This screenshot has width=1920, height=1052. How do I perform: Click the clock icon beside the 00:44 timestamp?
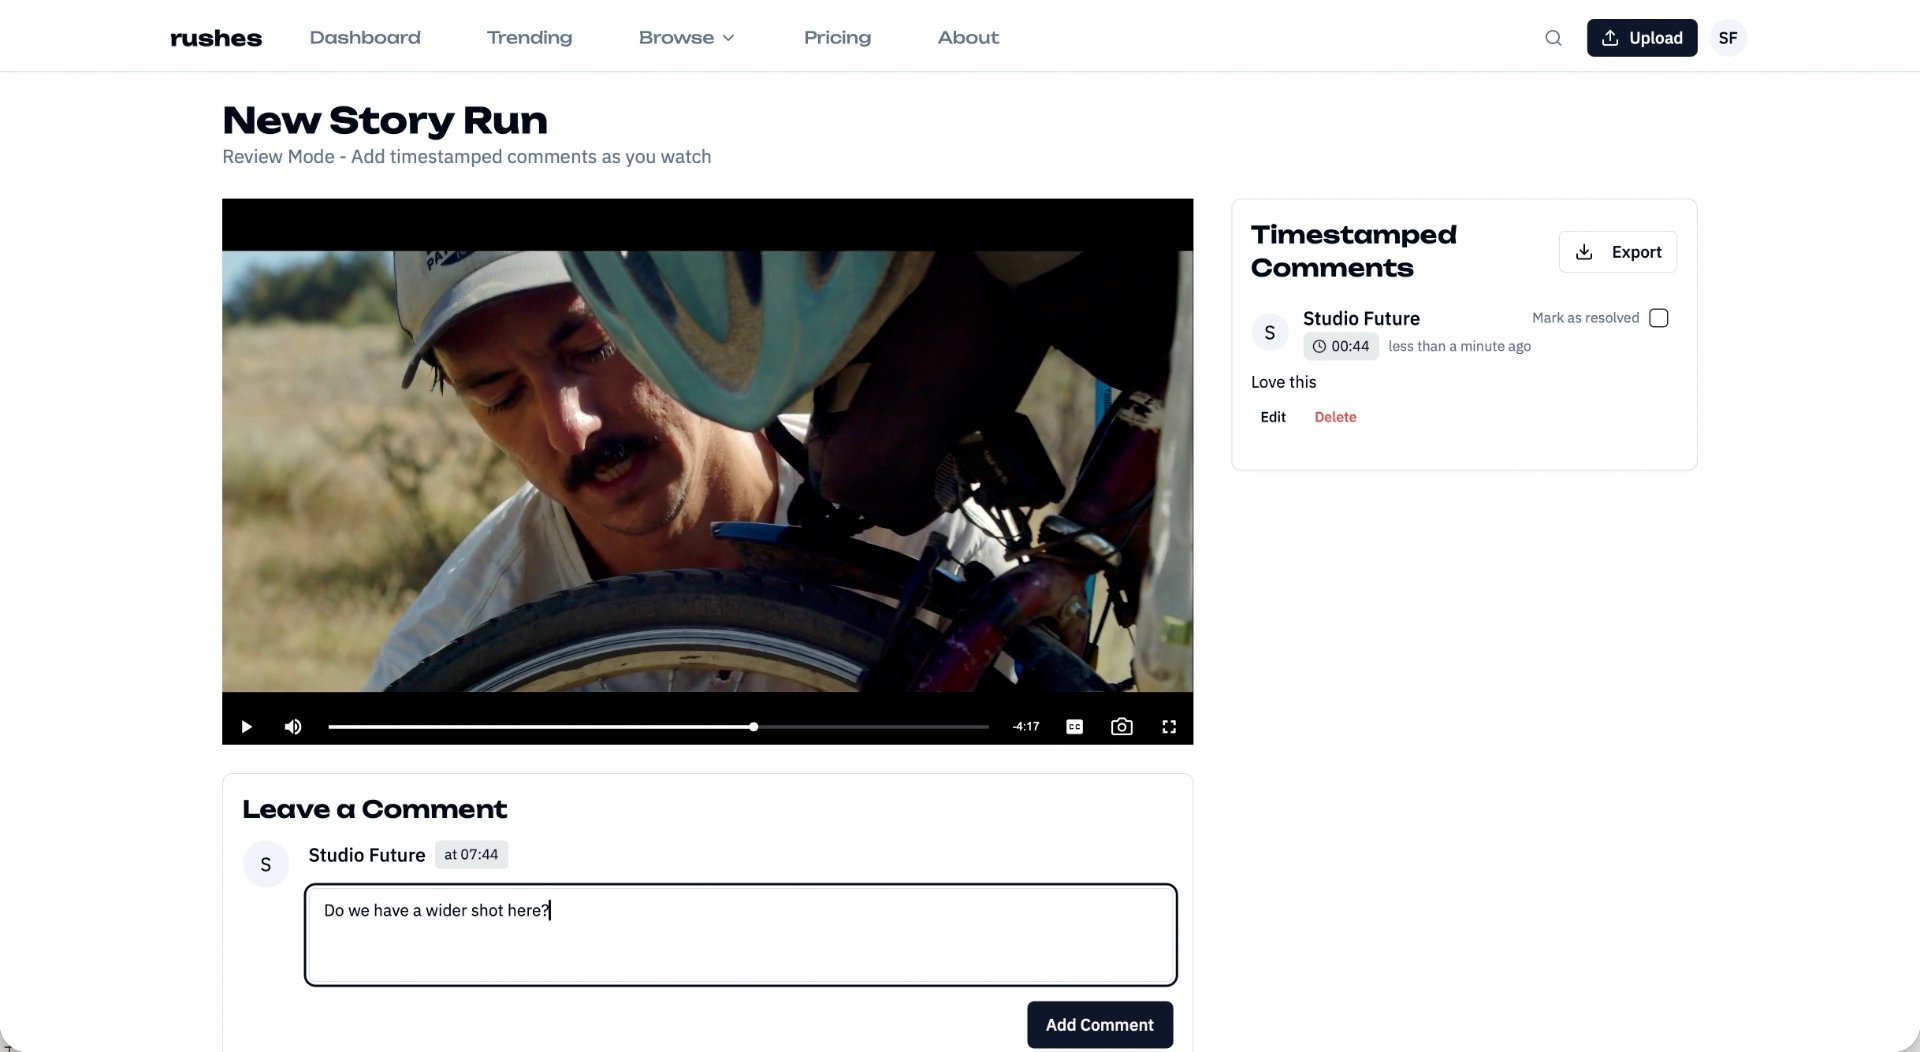[1320, 346]
